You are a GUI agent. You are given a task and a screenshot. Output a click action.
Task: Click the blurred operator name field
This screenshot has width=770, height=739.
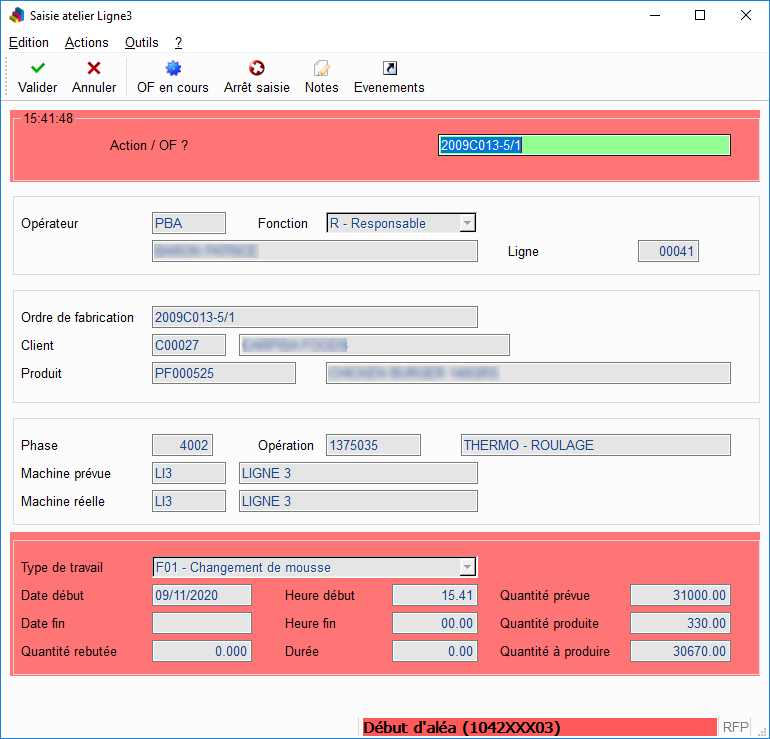click(314, 251)
